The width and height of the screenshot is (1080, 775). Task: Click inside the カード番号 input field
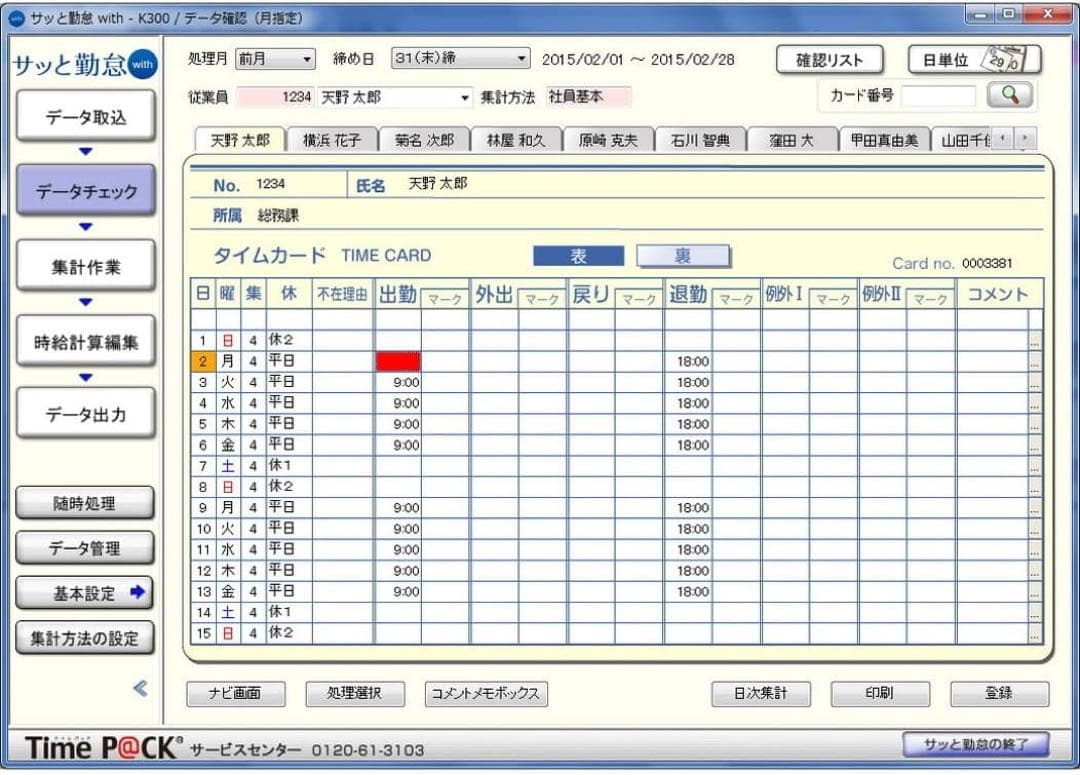940,95
